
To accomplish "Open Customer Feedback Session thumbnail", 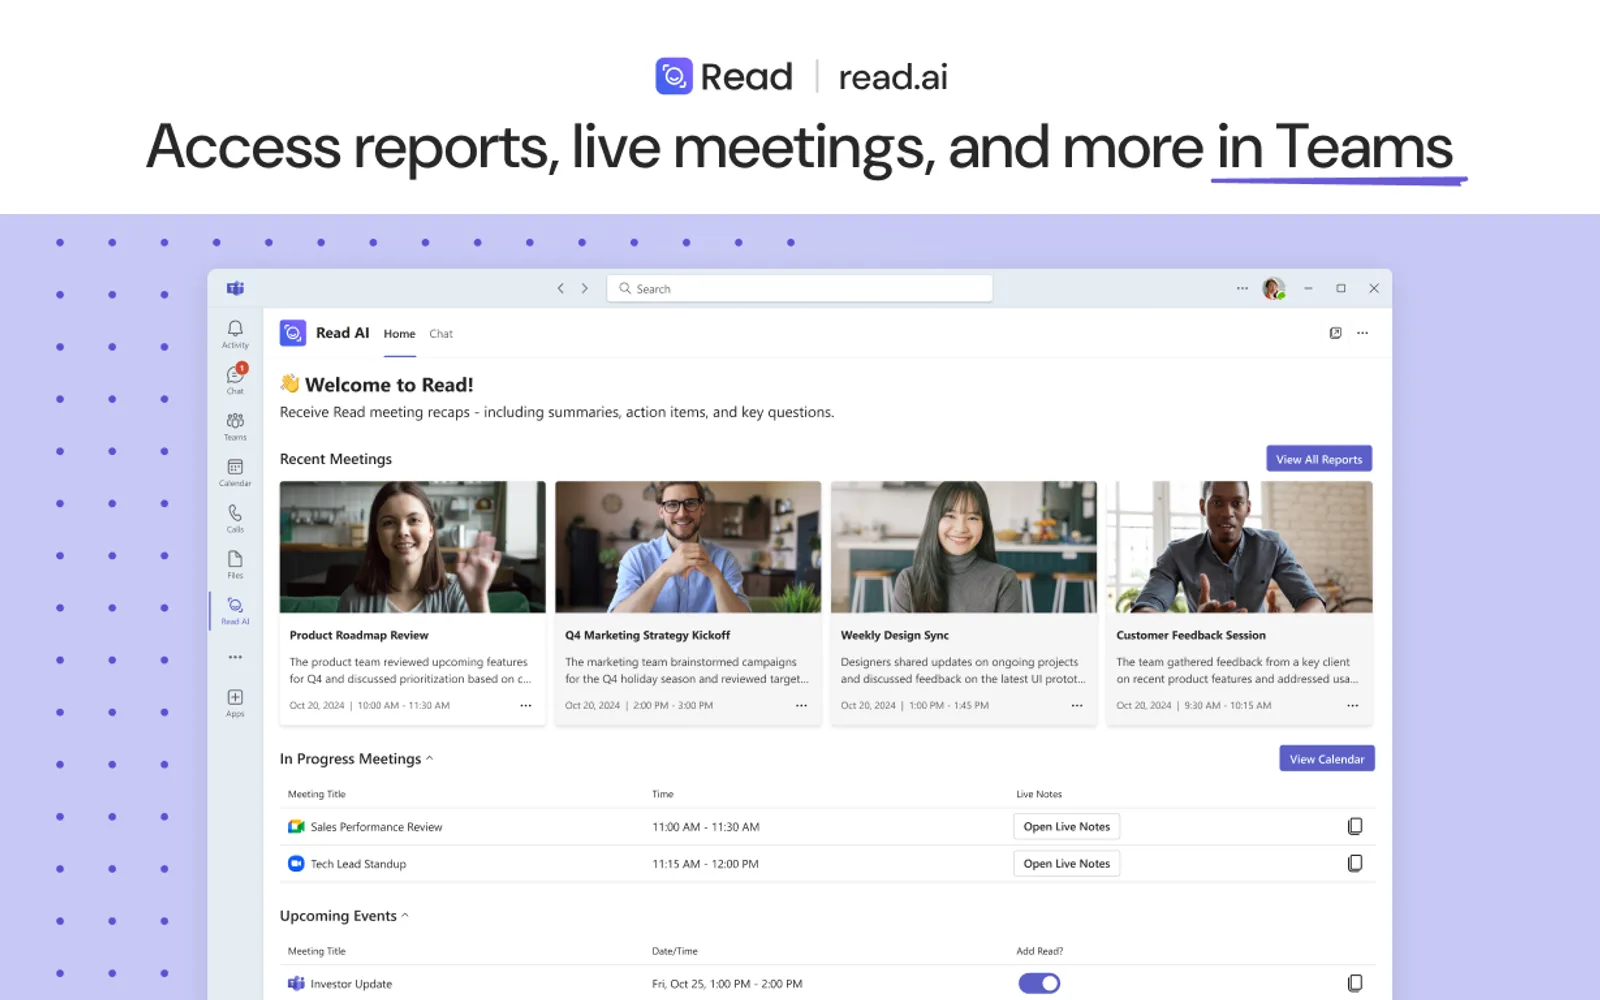I will (x=1239, y=547).
